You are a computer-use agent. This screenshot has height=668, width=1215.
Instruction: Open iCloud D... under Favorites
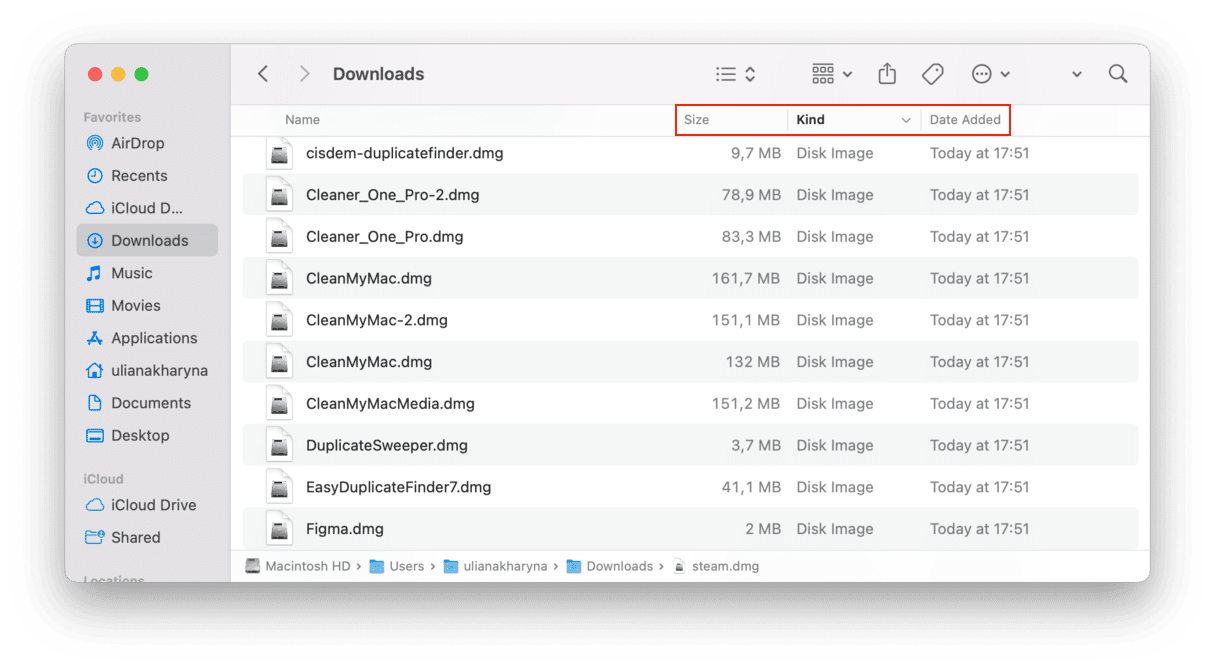click(147, 208)
